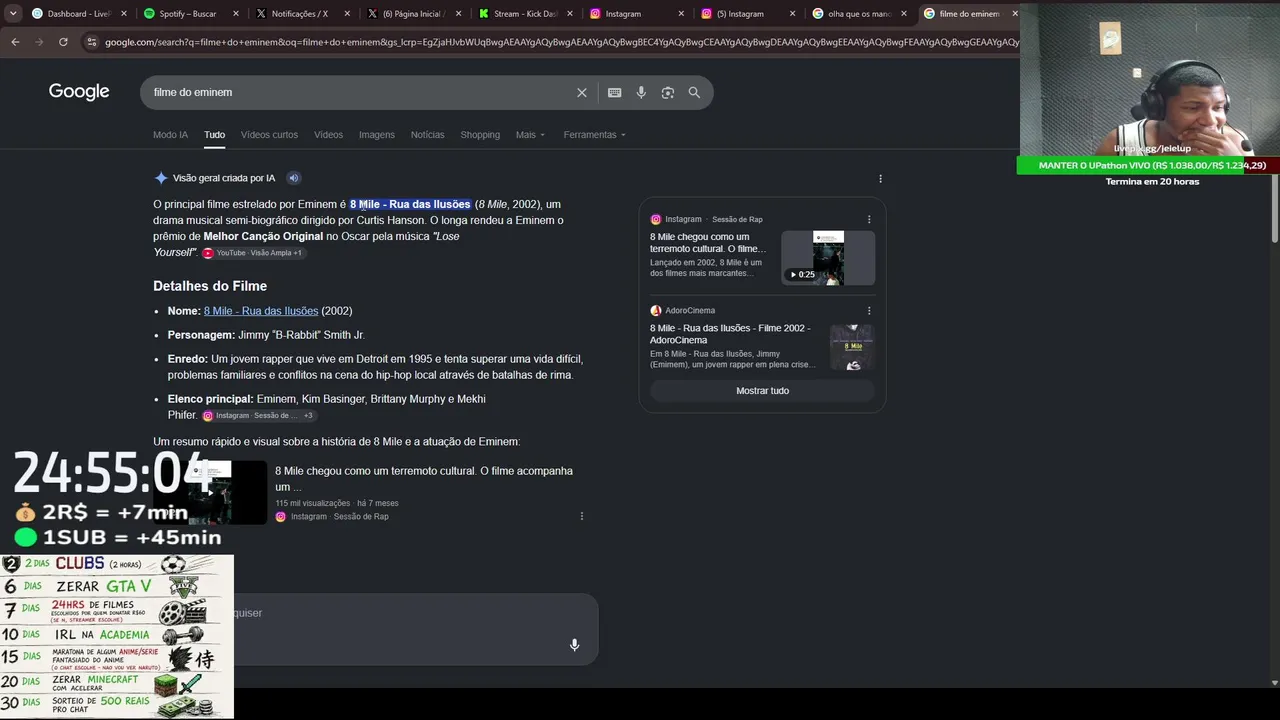Click the Mostrar tudo button
Image resolution: width=1280 pixels, height=720 pixels.
coord(762,391)
